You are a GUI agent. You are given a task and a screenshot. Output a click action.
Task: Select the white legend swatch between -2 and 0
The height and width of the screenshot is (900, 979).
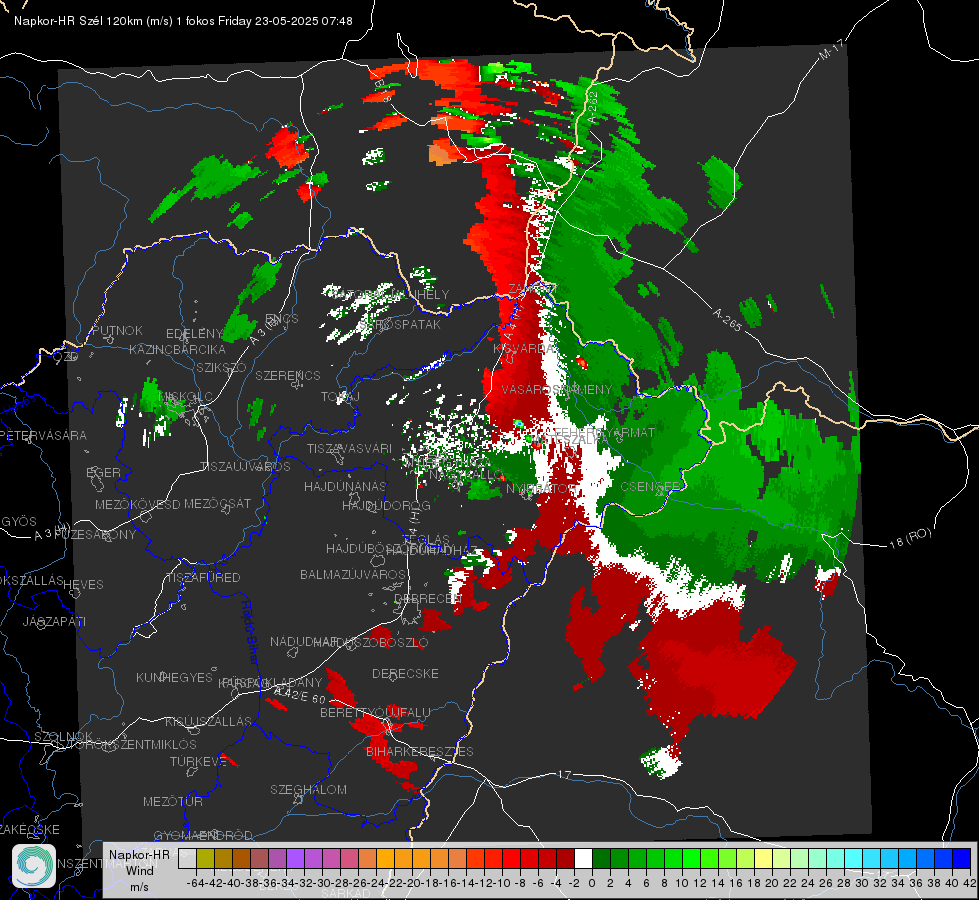point(583,858)
